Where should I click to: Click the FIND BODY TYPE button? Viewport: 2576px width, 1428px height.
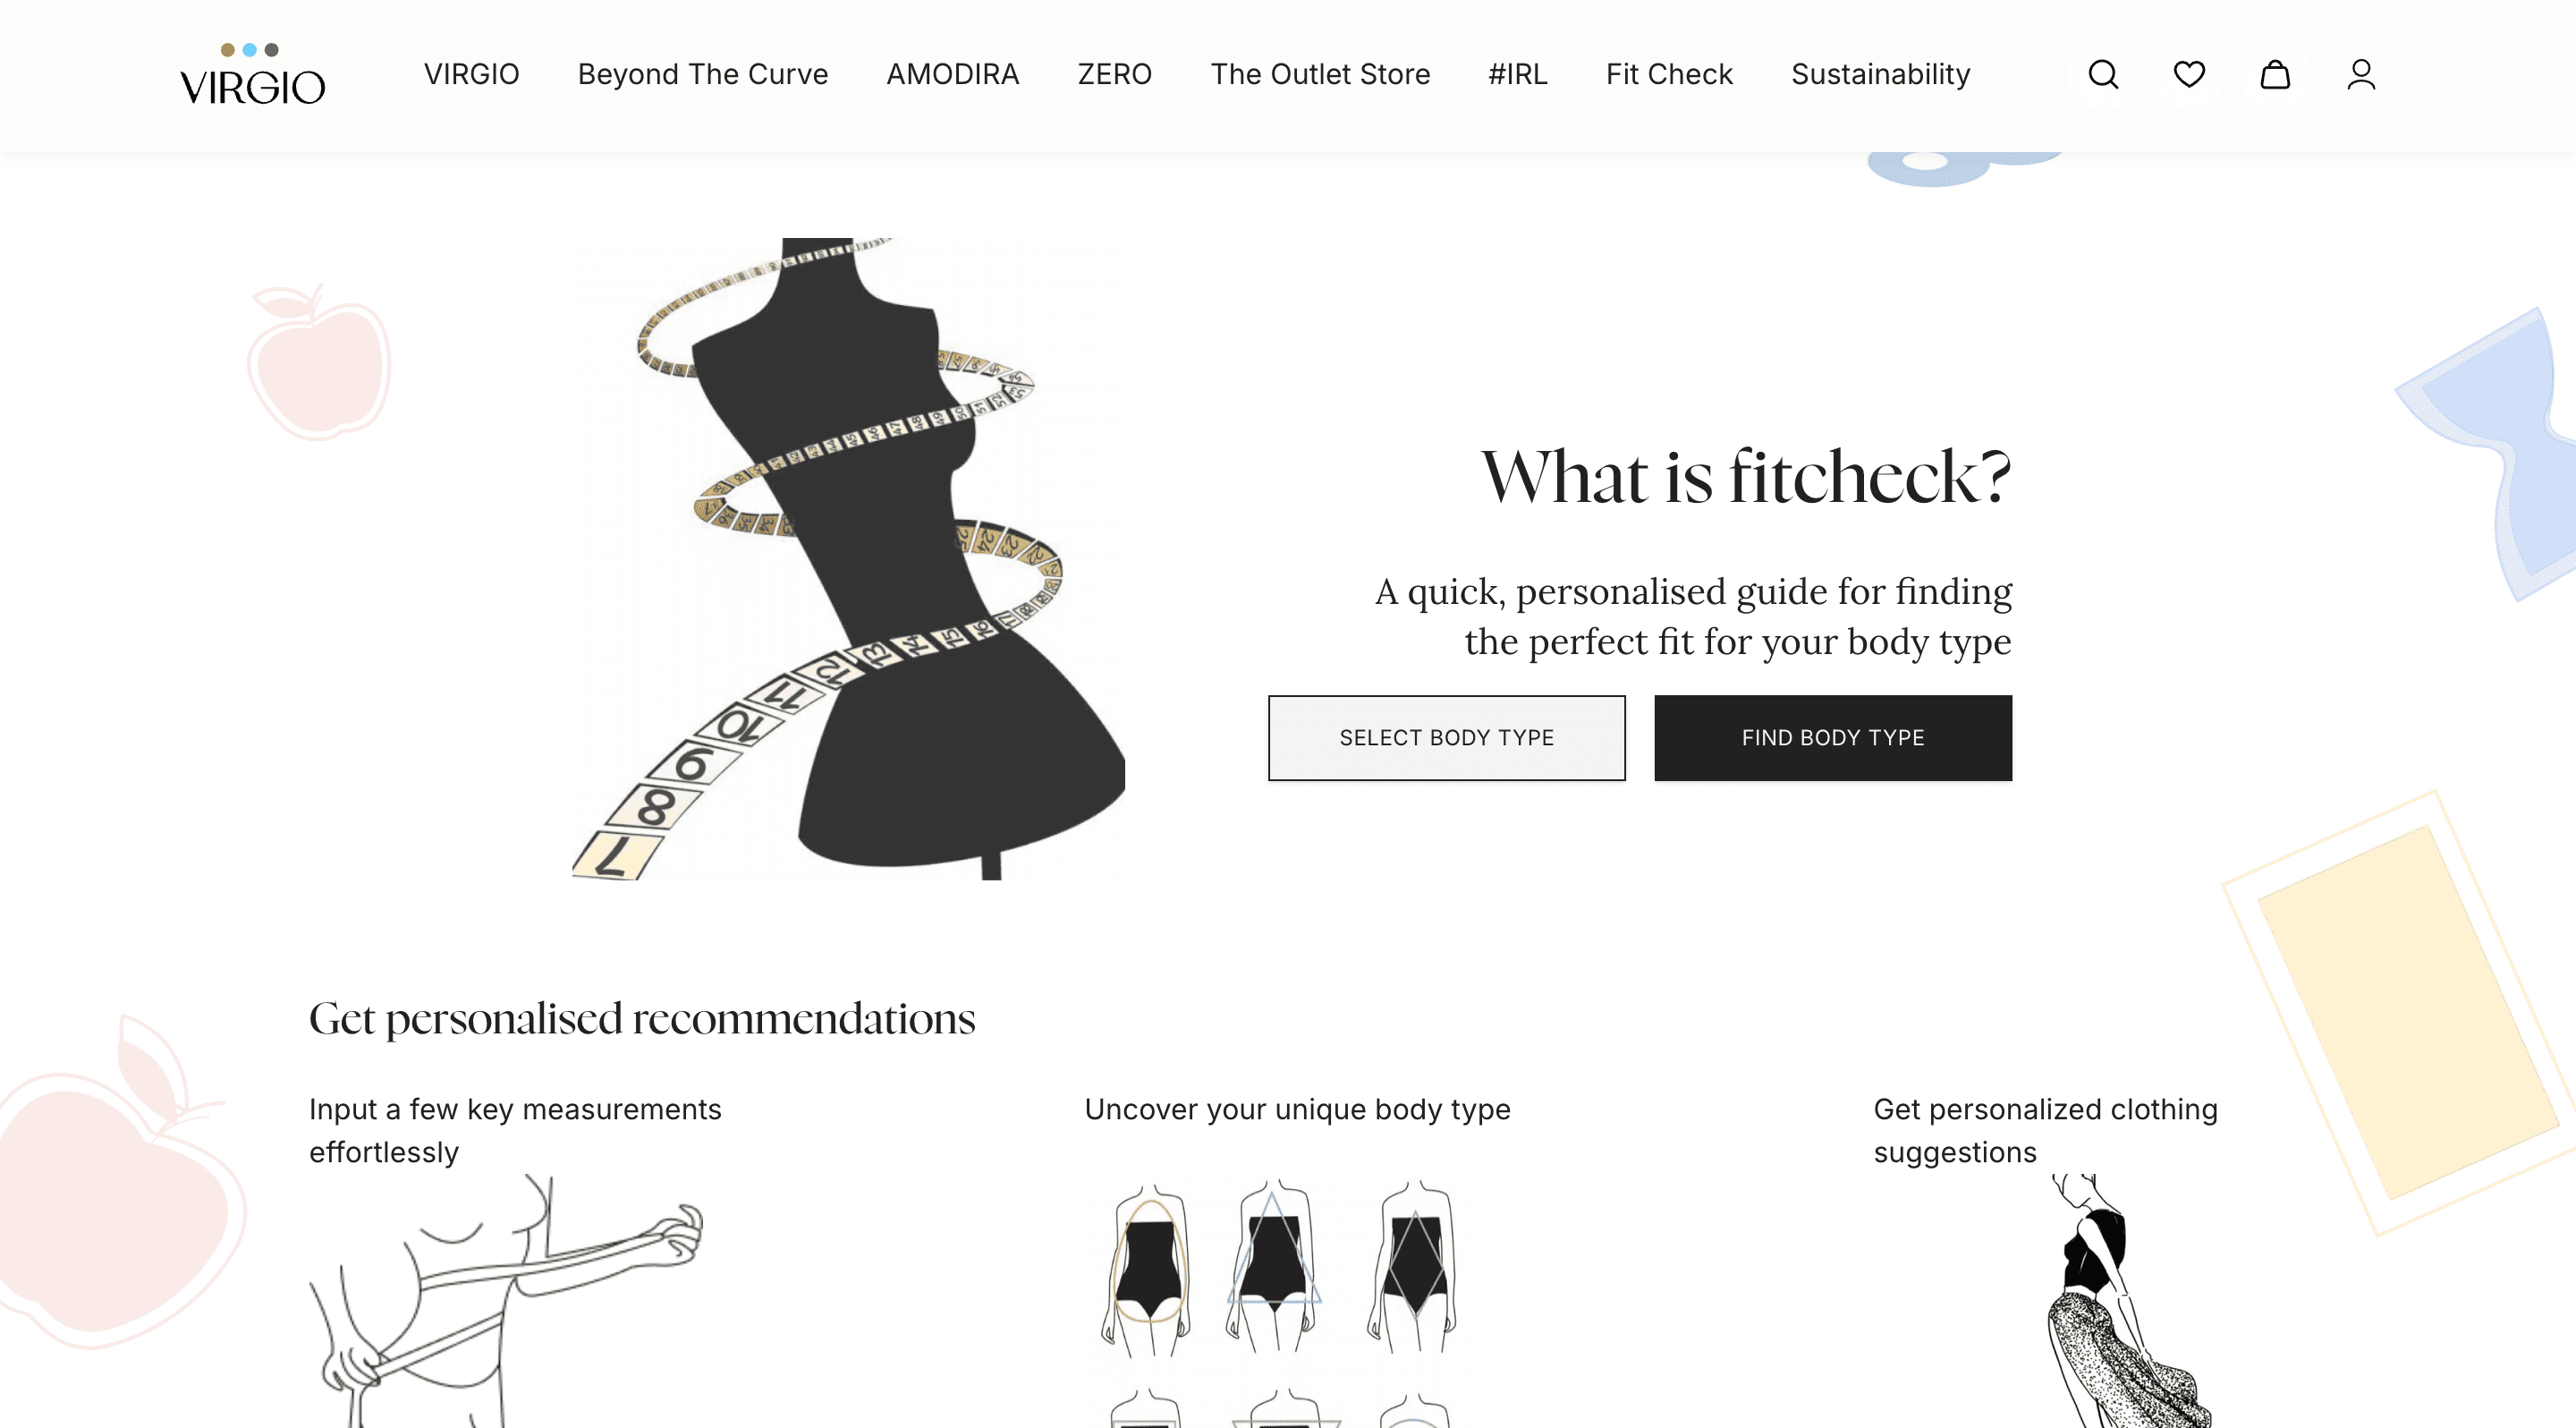(x=1832, y=738)
